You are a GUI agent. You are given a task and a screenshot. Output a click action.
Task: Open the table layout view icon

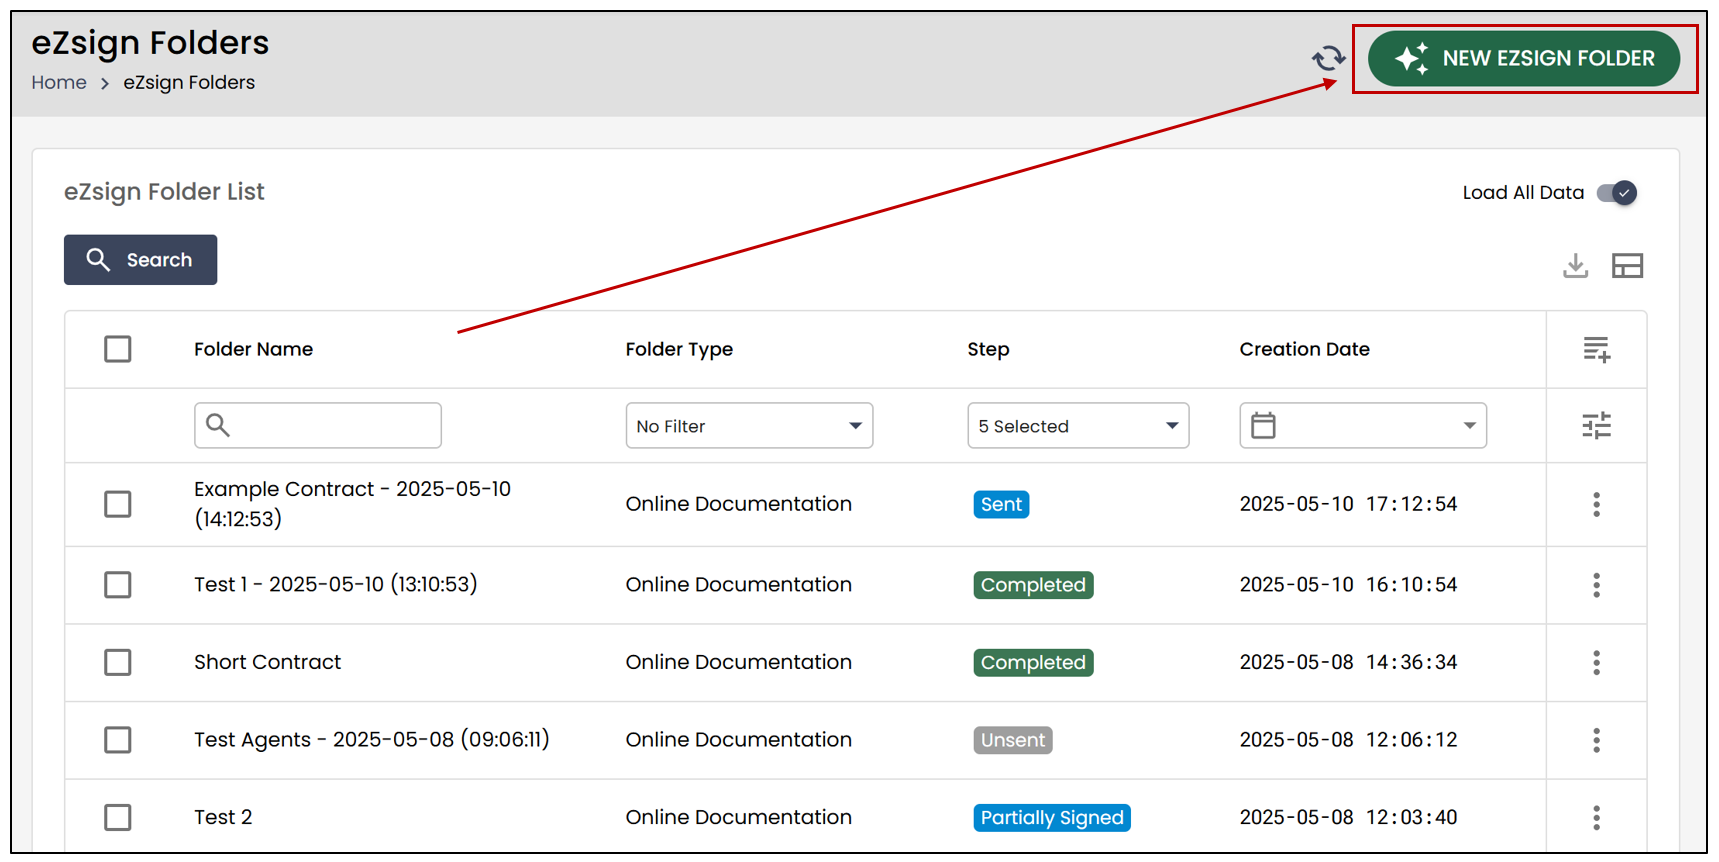coord(1627,266)
